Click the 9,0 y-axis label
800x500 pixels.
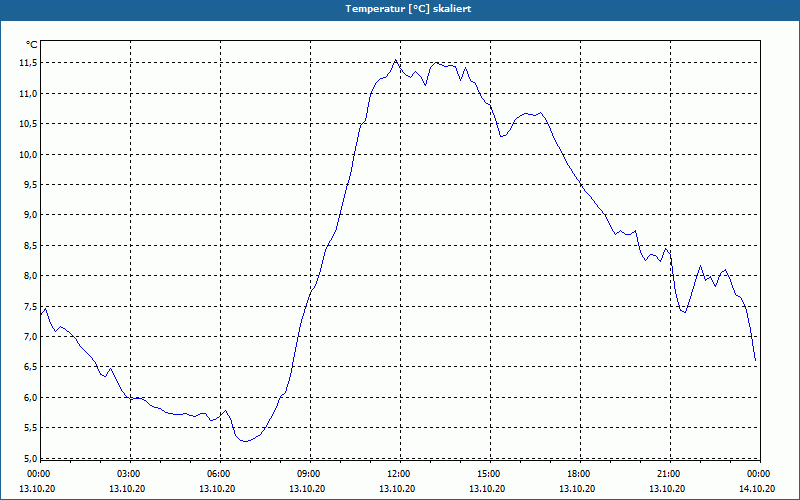(30, 215)
